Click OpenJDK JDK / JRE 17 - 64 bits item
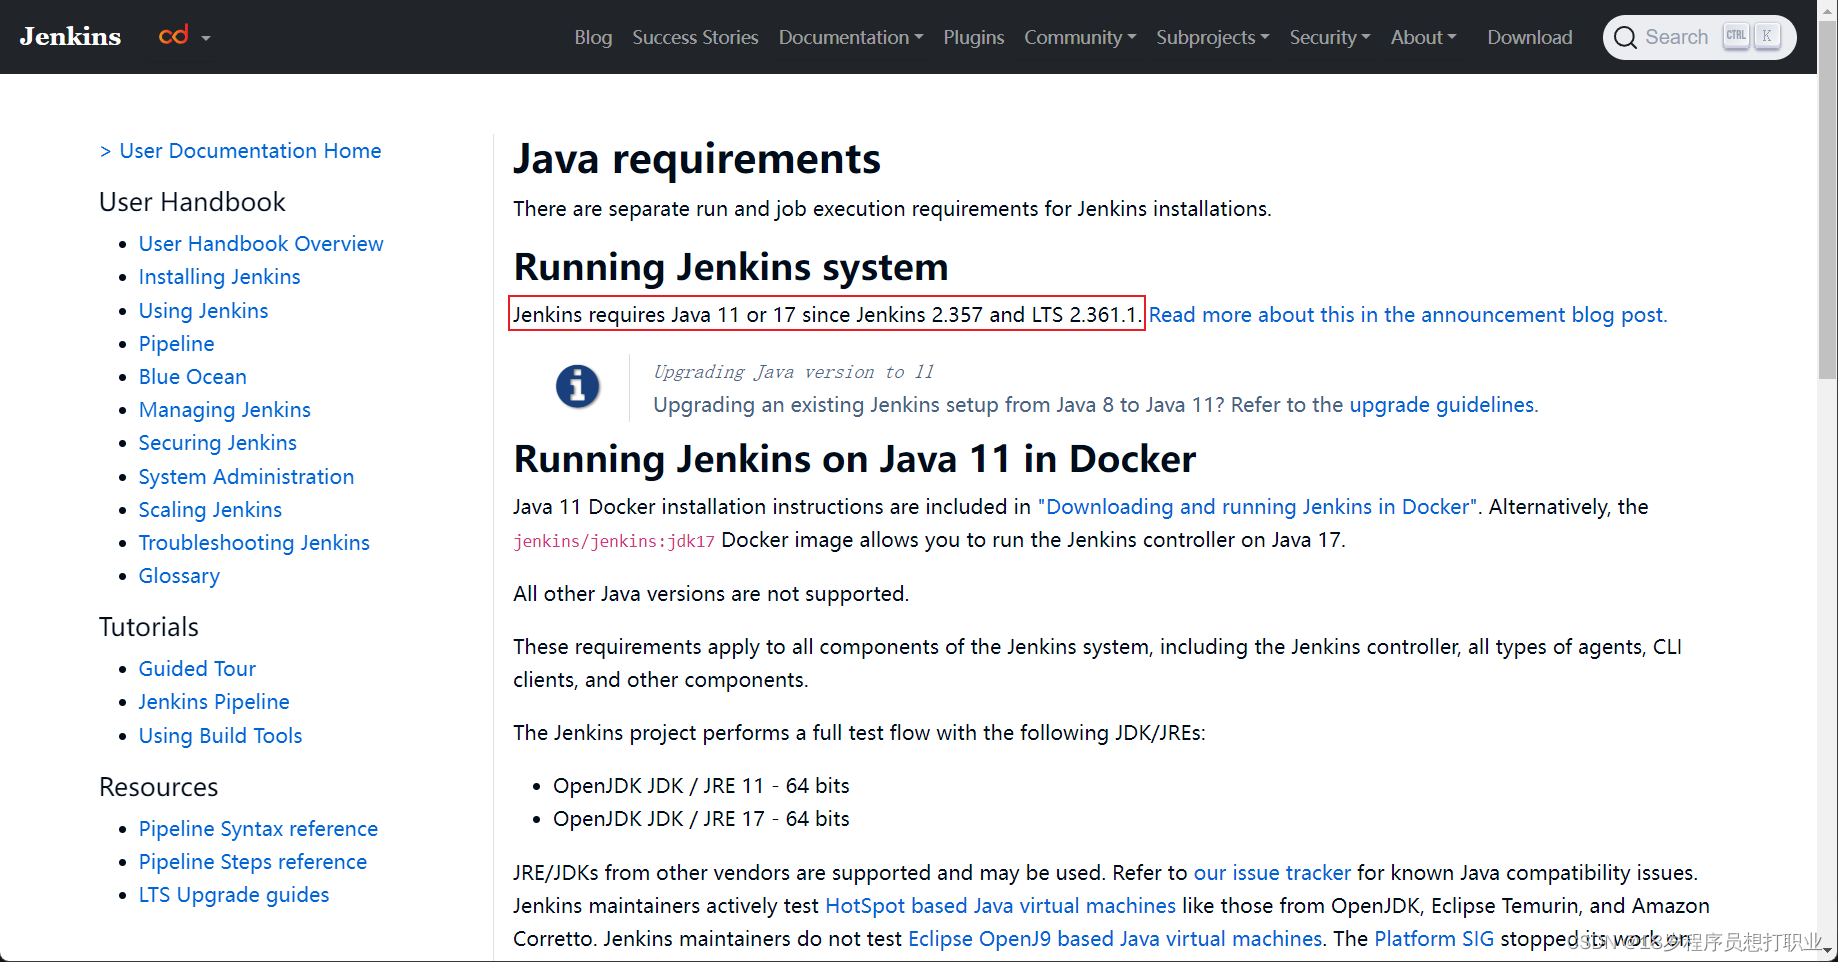Screen dimensions: 1838x962 701,819
